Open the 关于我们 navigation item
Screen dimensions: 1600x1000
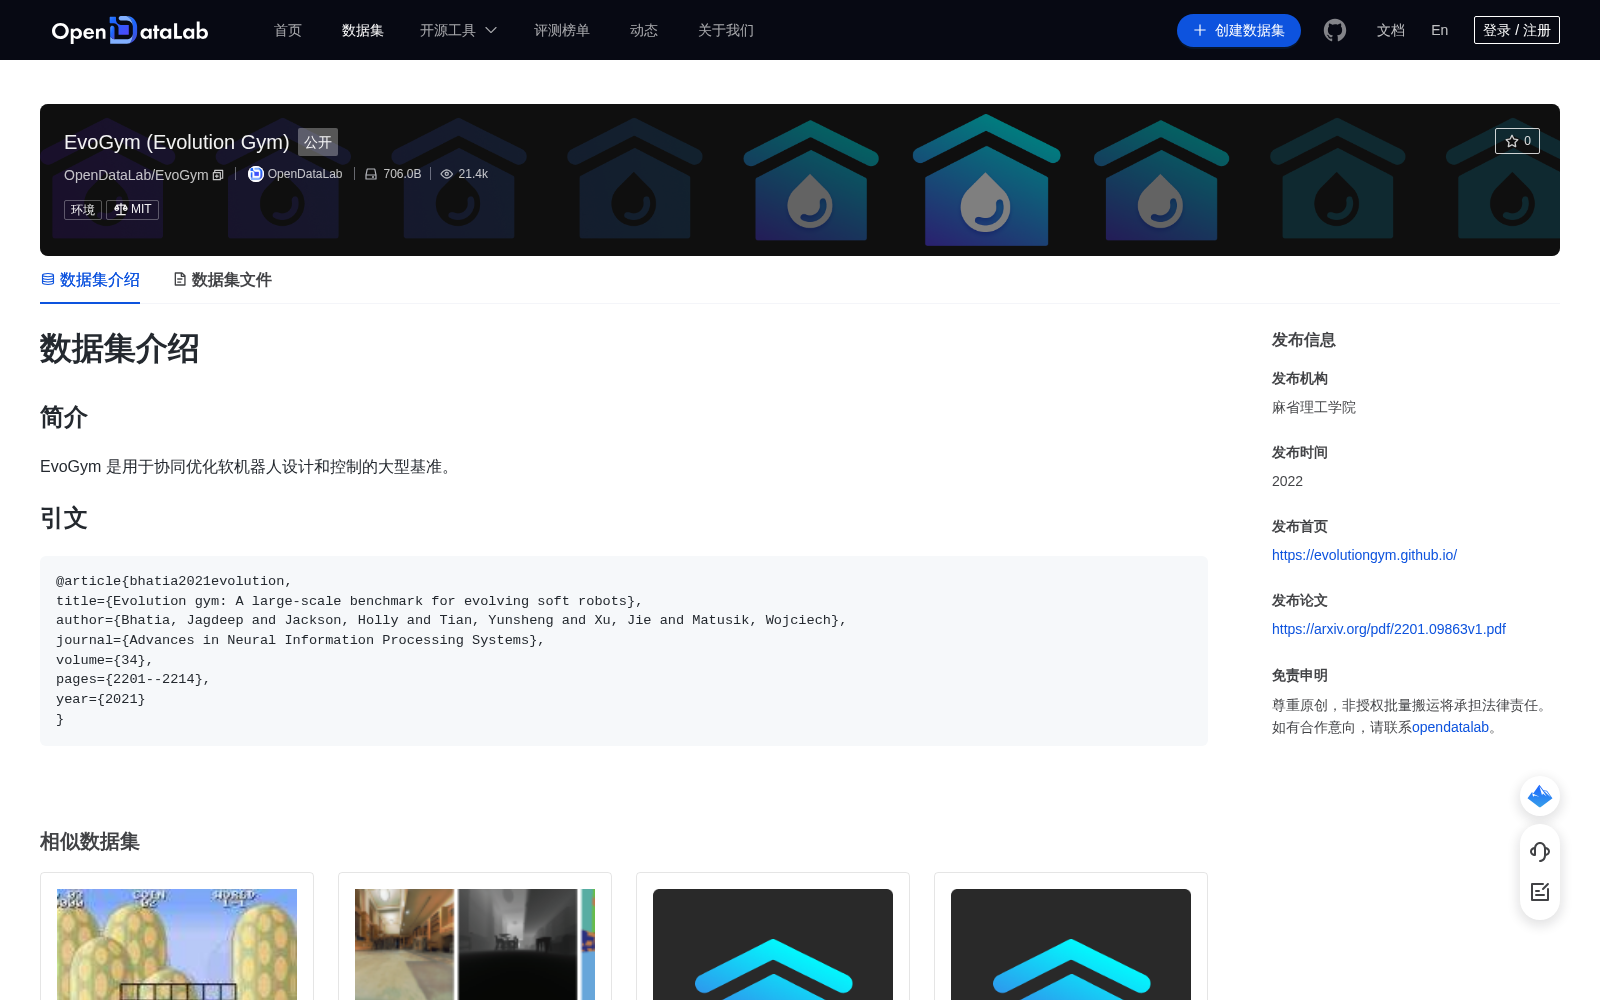click(x=726, y=30)
